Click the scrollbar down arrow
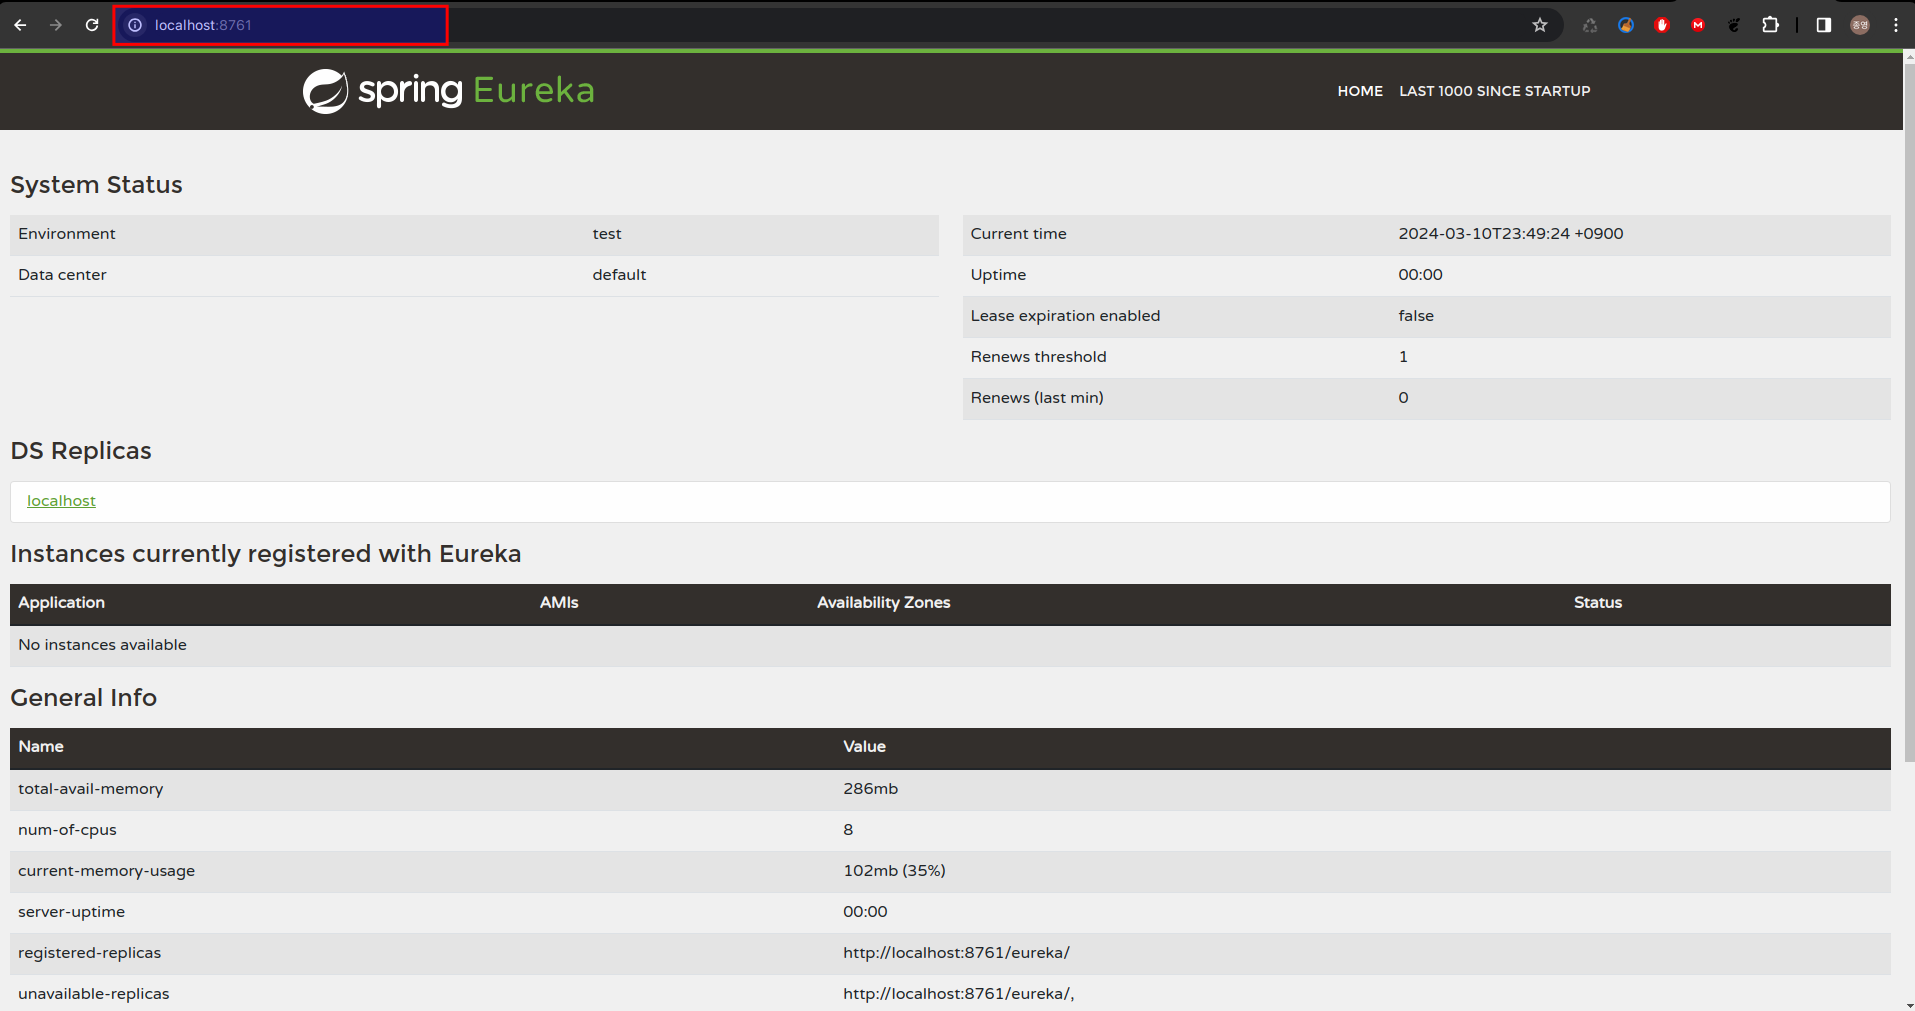Screen dimensions: 1915x1011 (1908, 1004)
